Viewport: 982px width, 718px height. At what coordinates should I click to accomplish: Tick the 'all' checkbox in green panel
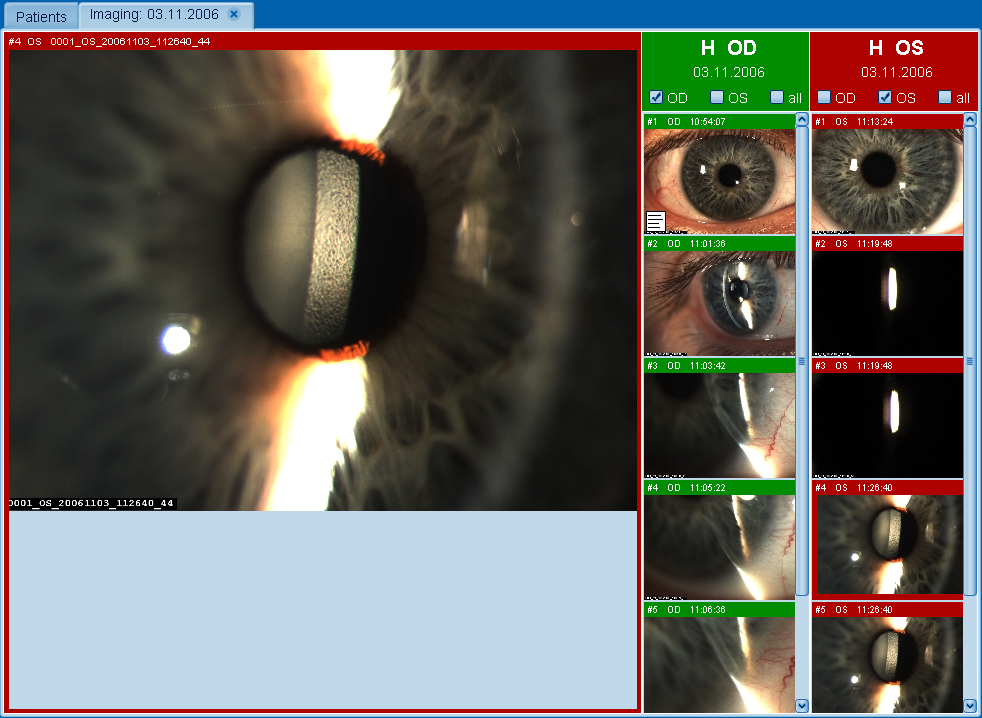pos(776,97)
